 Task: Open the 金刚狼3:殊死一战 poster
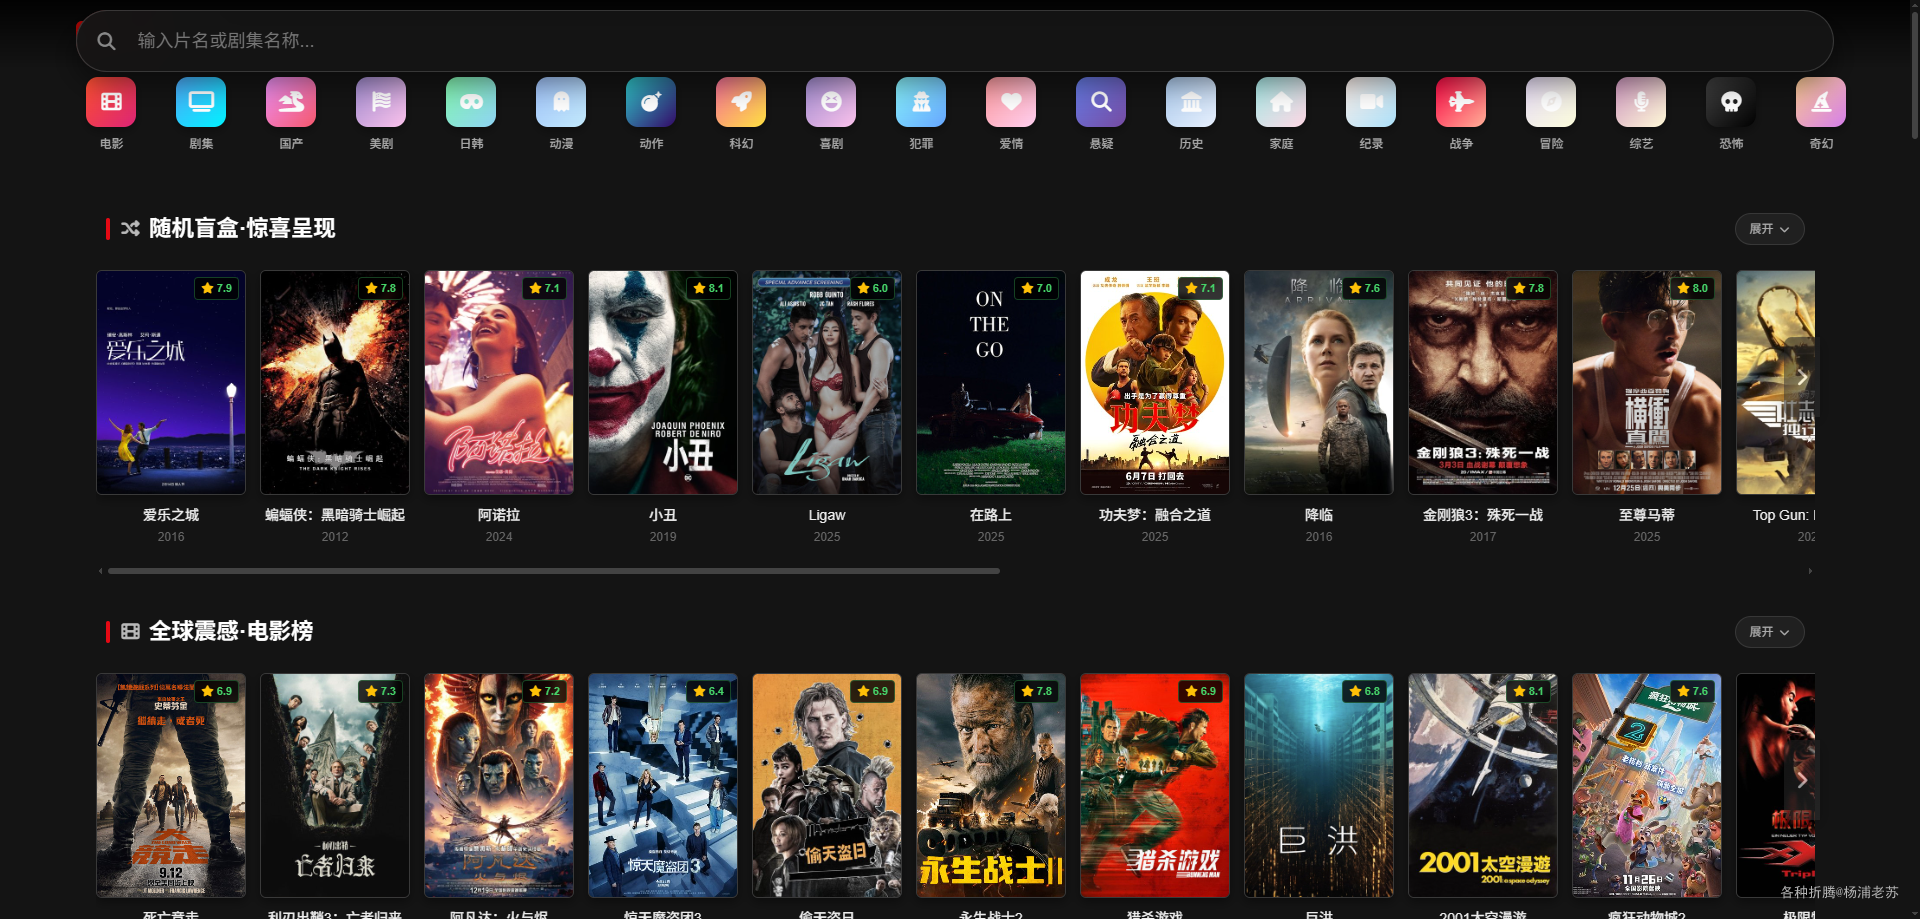point(1483,382)
